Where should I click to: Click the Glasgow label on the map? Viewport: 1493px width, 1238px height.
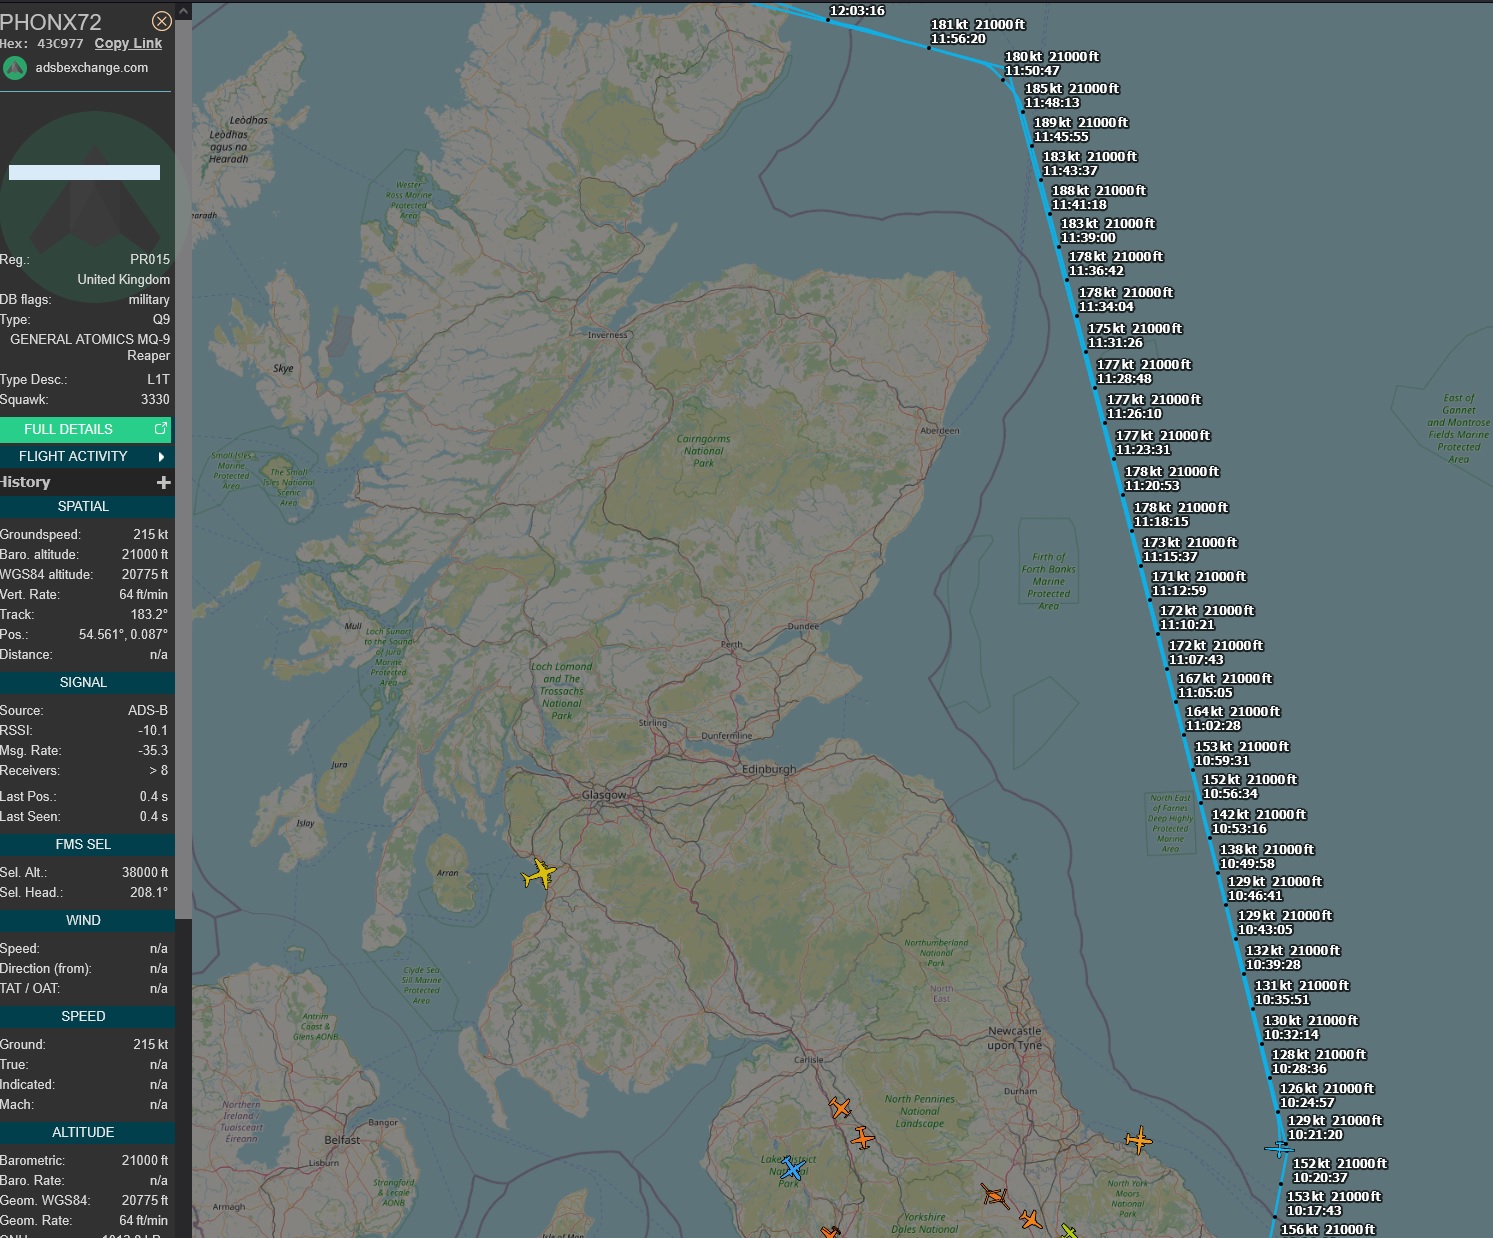click(605, 796)
